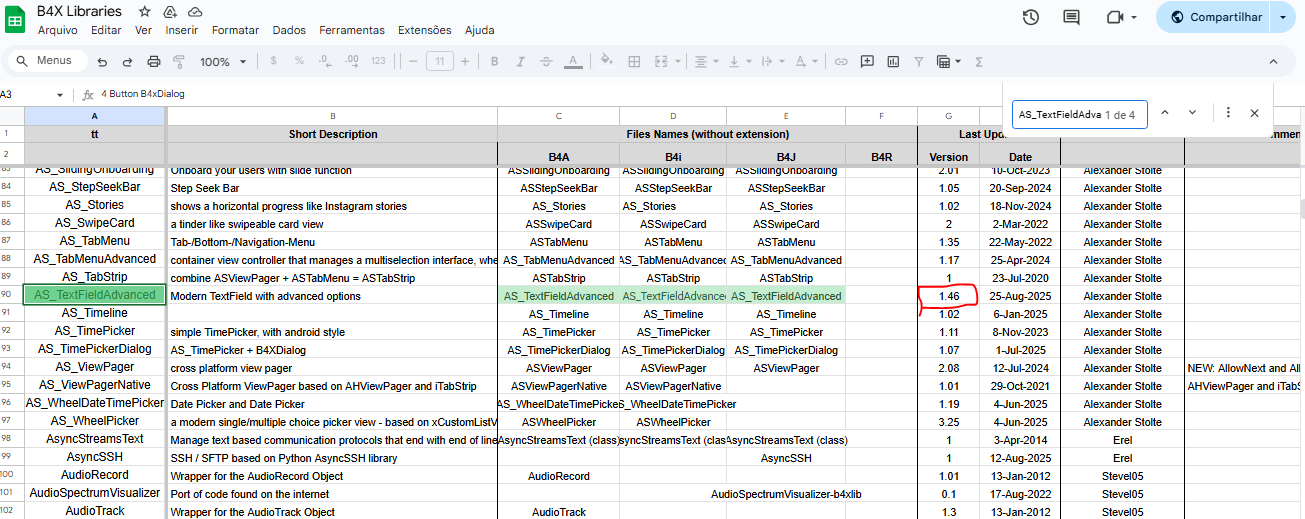Open Google Sheets home icon
The height and width of the screenshot is (519, 1305).
point(15,20)
